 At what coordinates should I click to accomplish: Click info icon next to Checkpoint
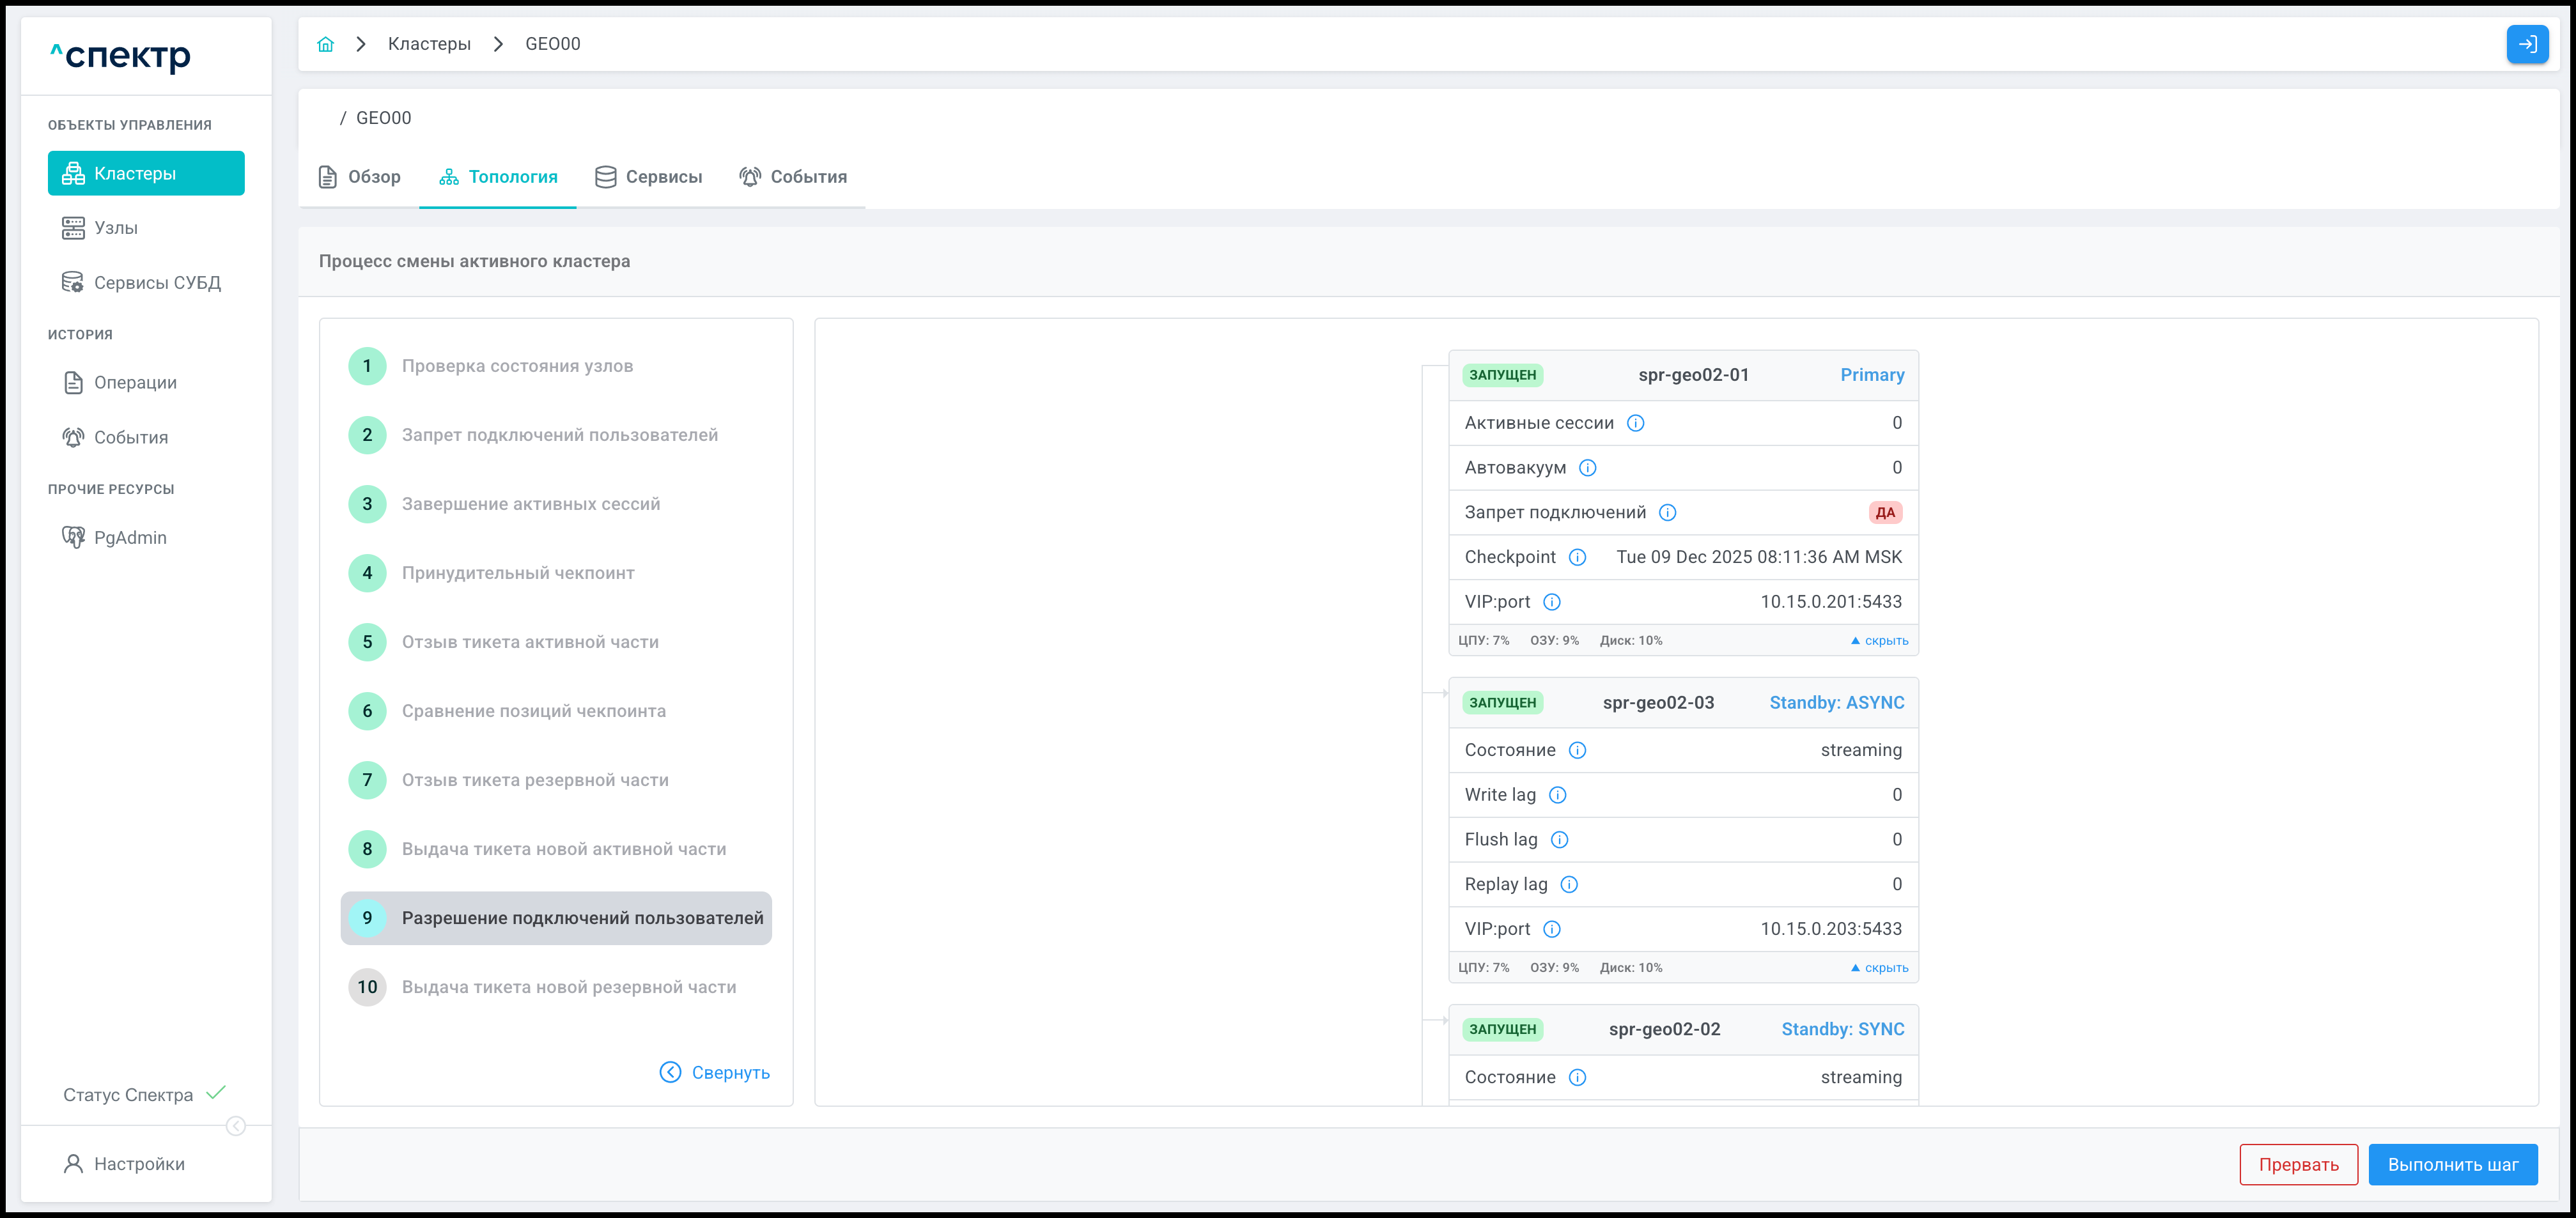pyautogui.click(x=1577, y=557)
